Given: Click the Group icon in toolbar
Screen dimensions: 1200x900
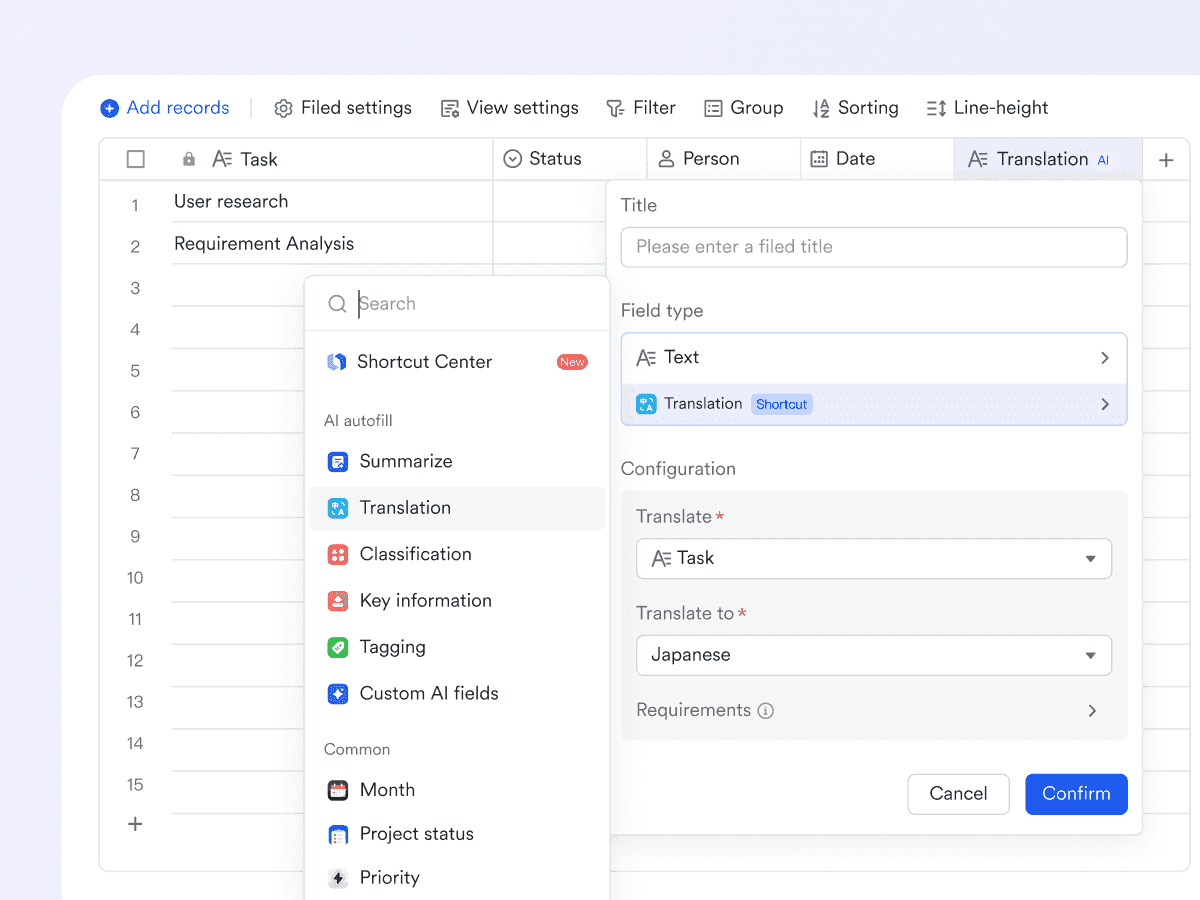Looking at the screenshot, I should (x=713, y=108).
